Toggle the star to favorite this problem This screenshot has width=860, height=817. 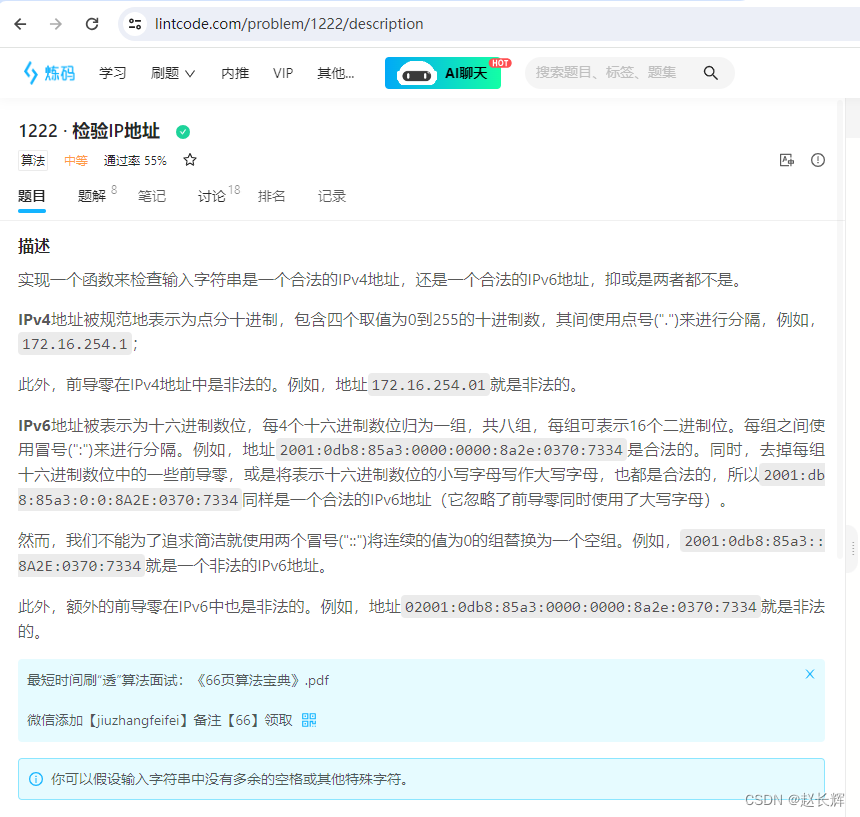[190, 160]
